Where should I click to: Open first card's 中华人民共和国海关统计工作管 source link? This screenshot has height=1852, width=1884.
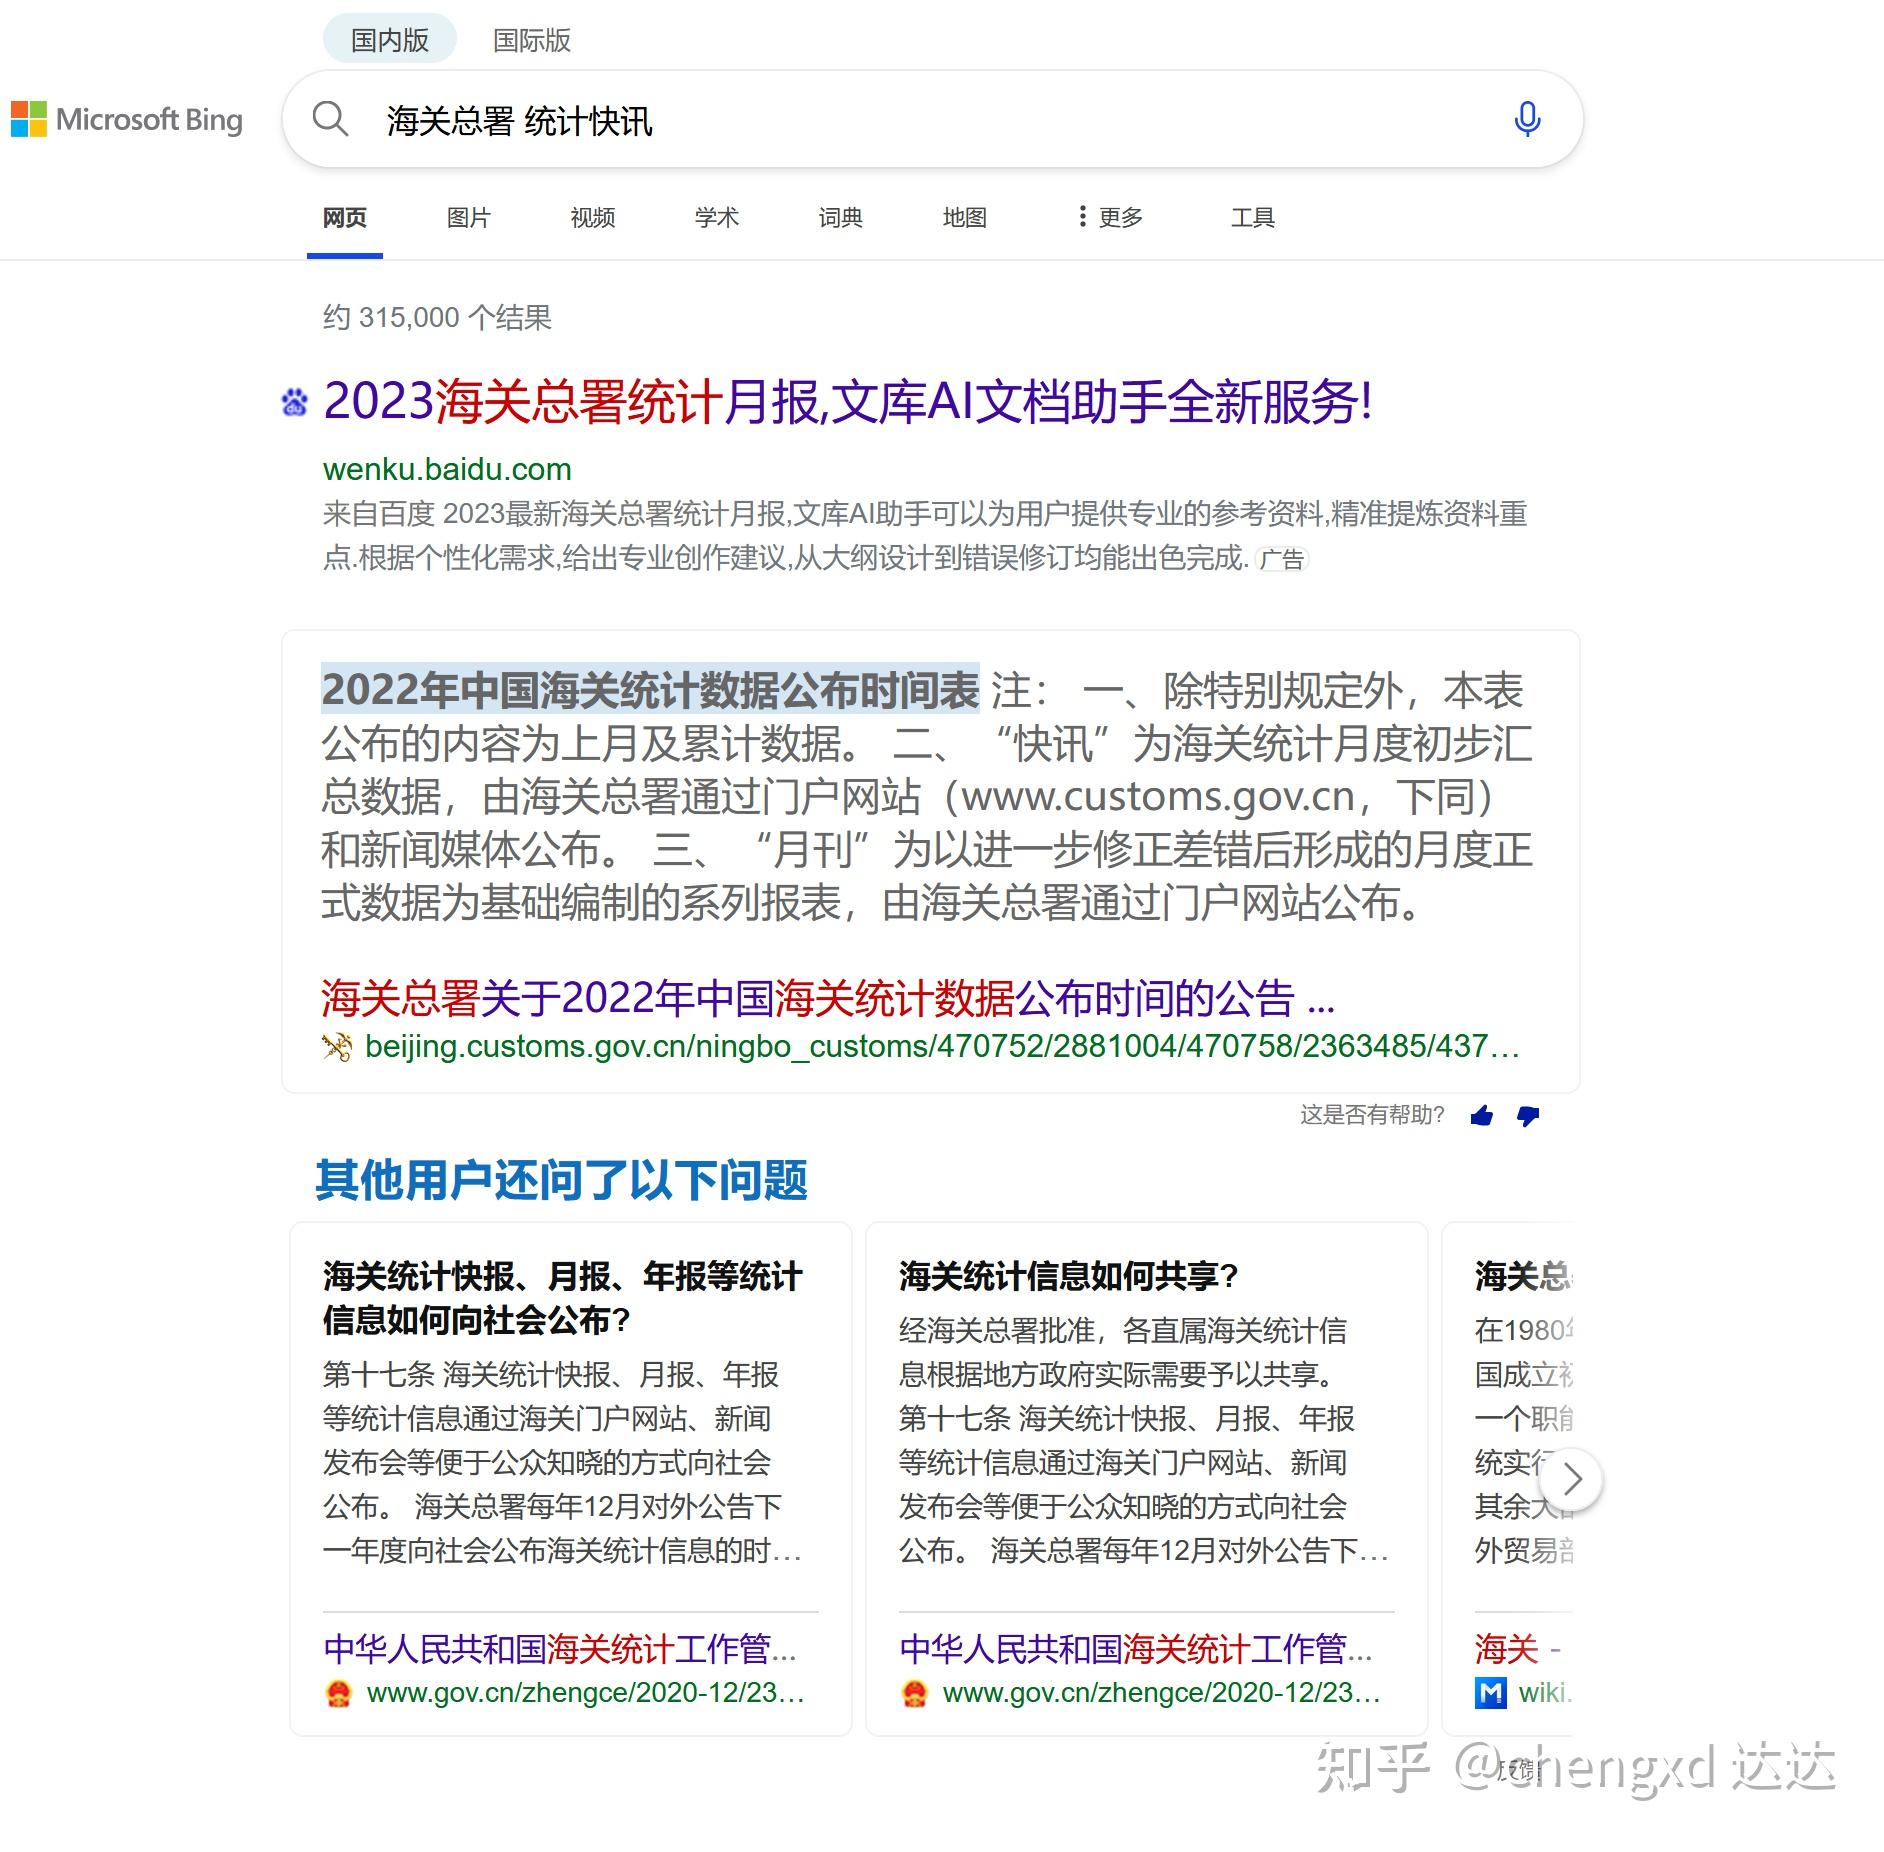click(x=560, y=1649)
